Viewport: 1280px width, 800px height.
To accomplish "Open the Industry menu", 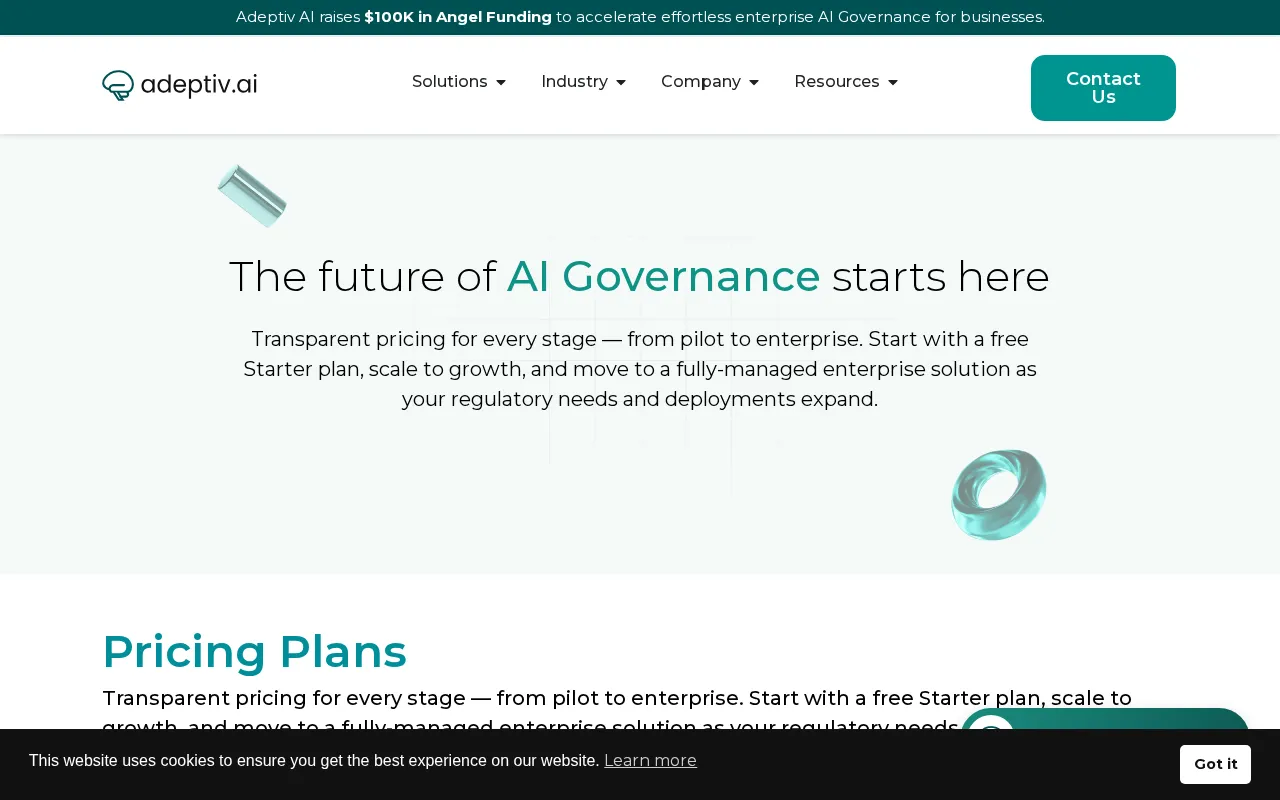I will [574, 82].
